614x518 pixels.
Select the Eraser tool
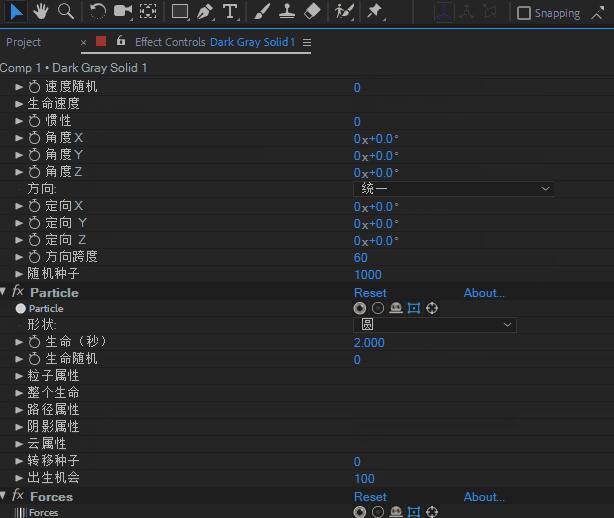pos(312,11)
